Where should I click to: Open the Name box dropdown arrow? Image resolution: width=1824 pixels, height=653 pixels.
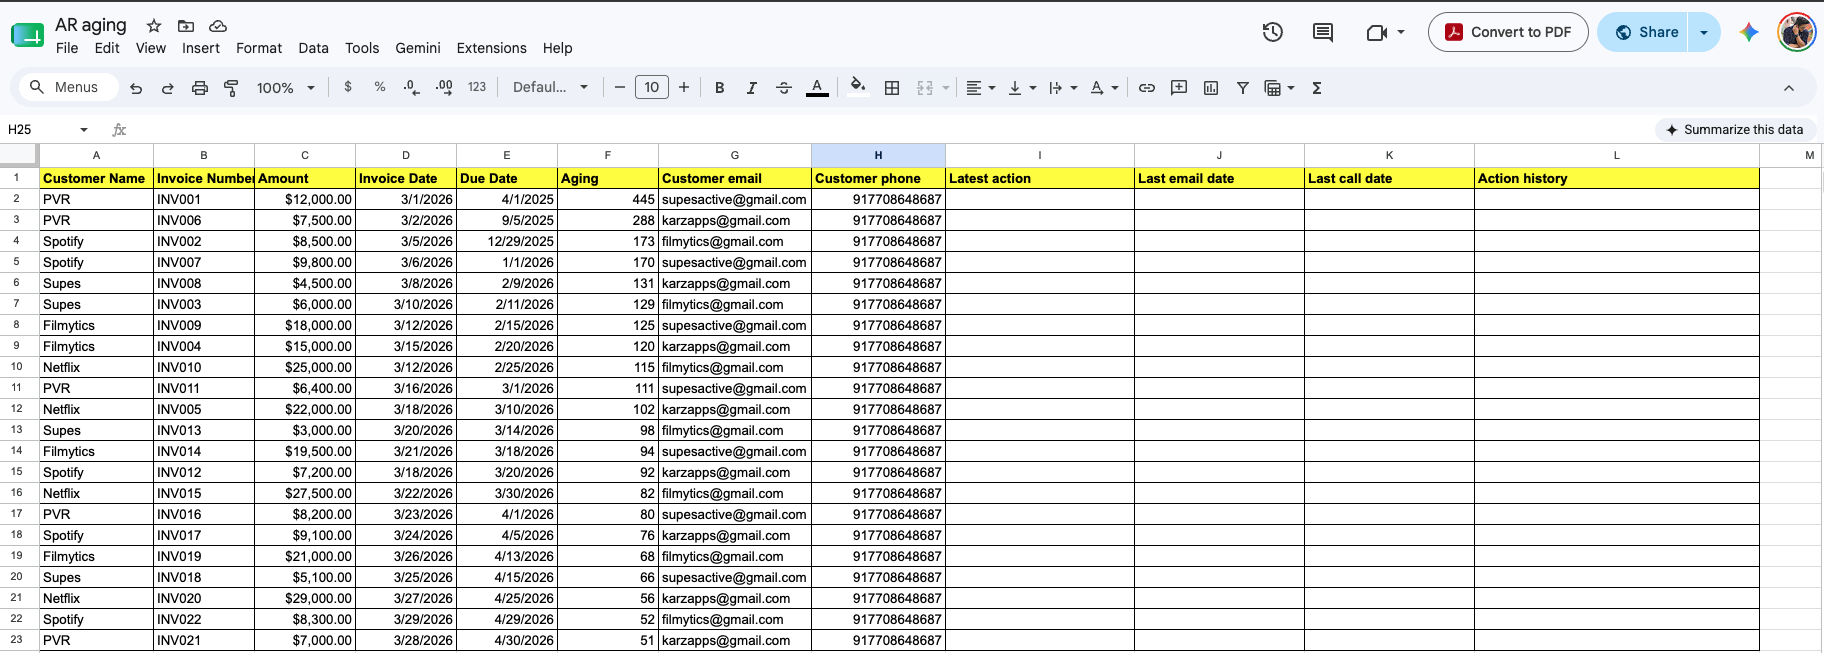pos(84,129)
